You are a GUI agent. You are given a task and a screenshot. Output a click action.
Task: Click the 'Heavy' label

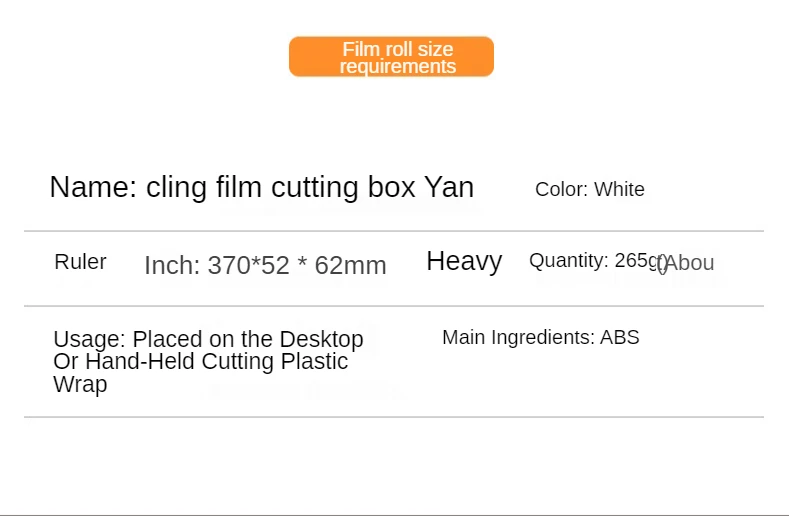[x=464, y=261]
